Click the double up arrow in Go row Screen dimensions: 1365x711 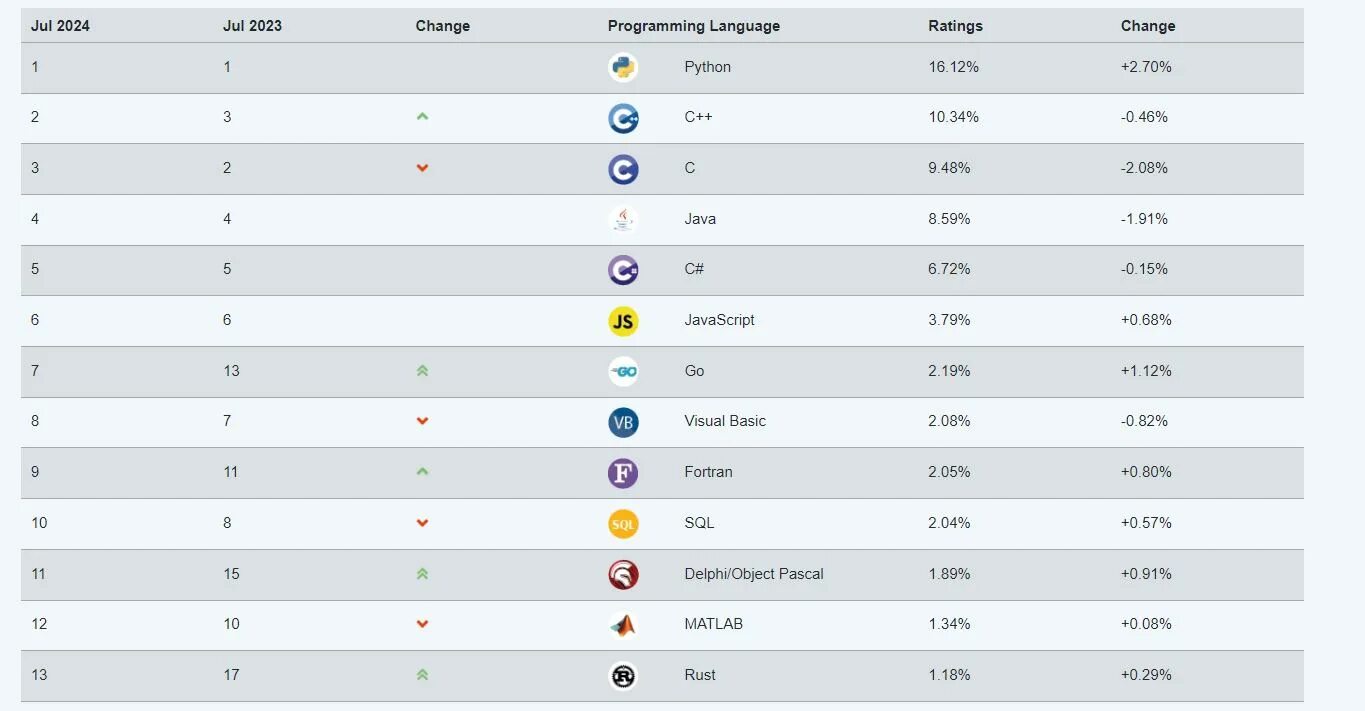pyautogui.click(x=422, y=371)
